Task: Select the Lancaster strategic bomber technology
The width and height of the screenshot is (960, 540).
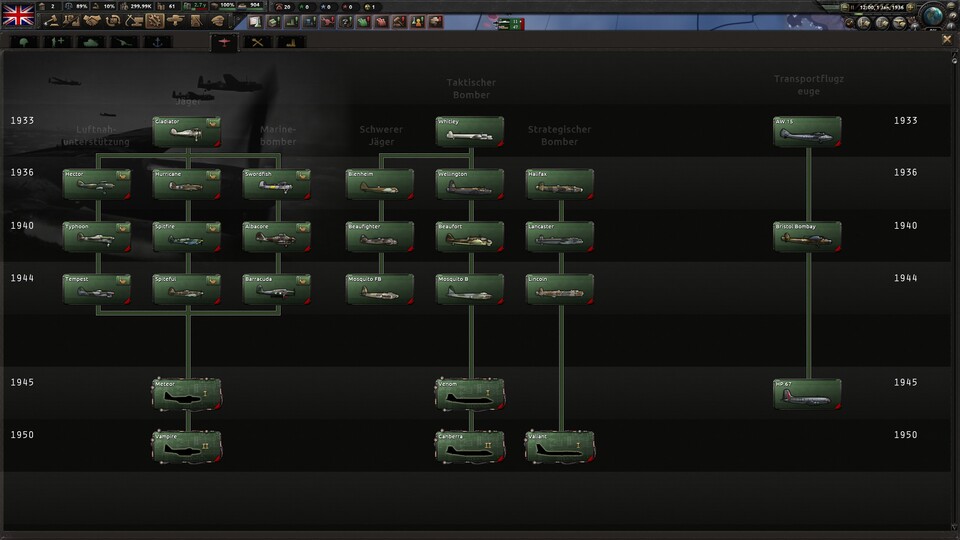Action: [559, 236]
